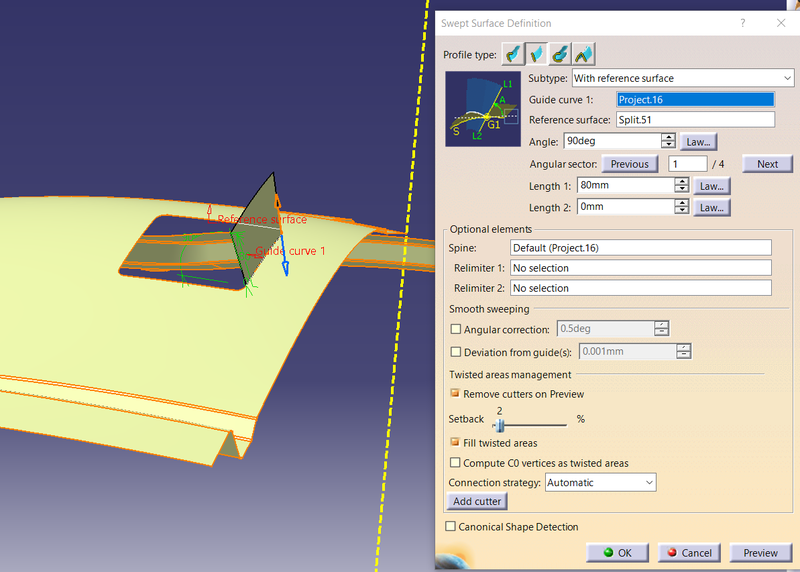Enable Canonical Shape Detection

[x=450, y=527]
